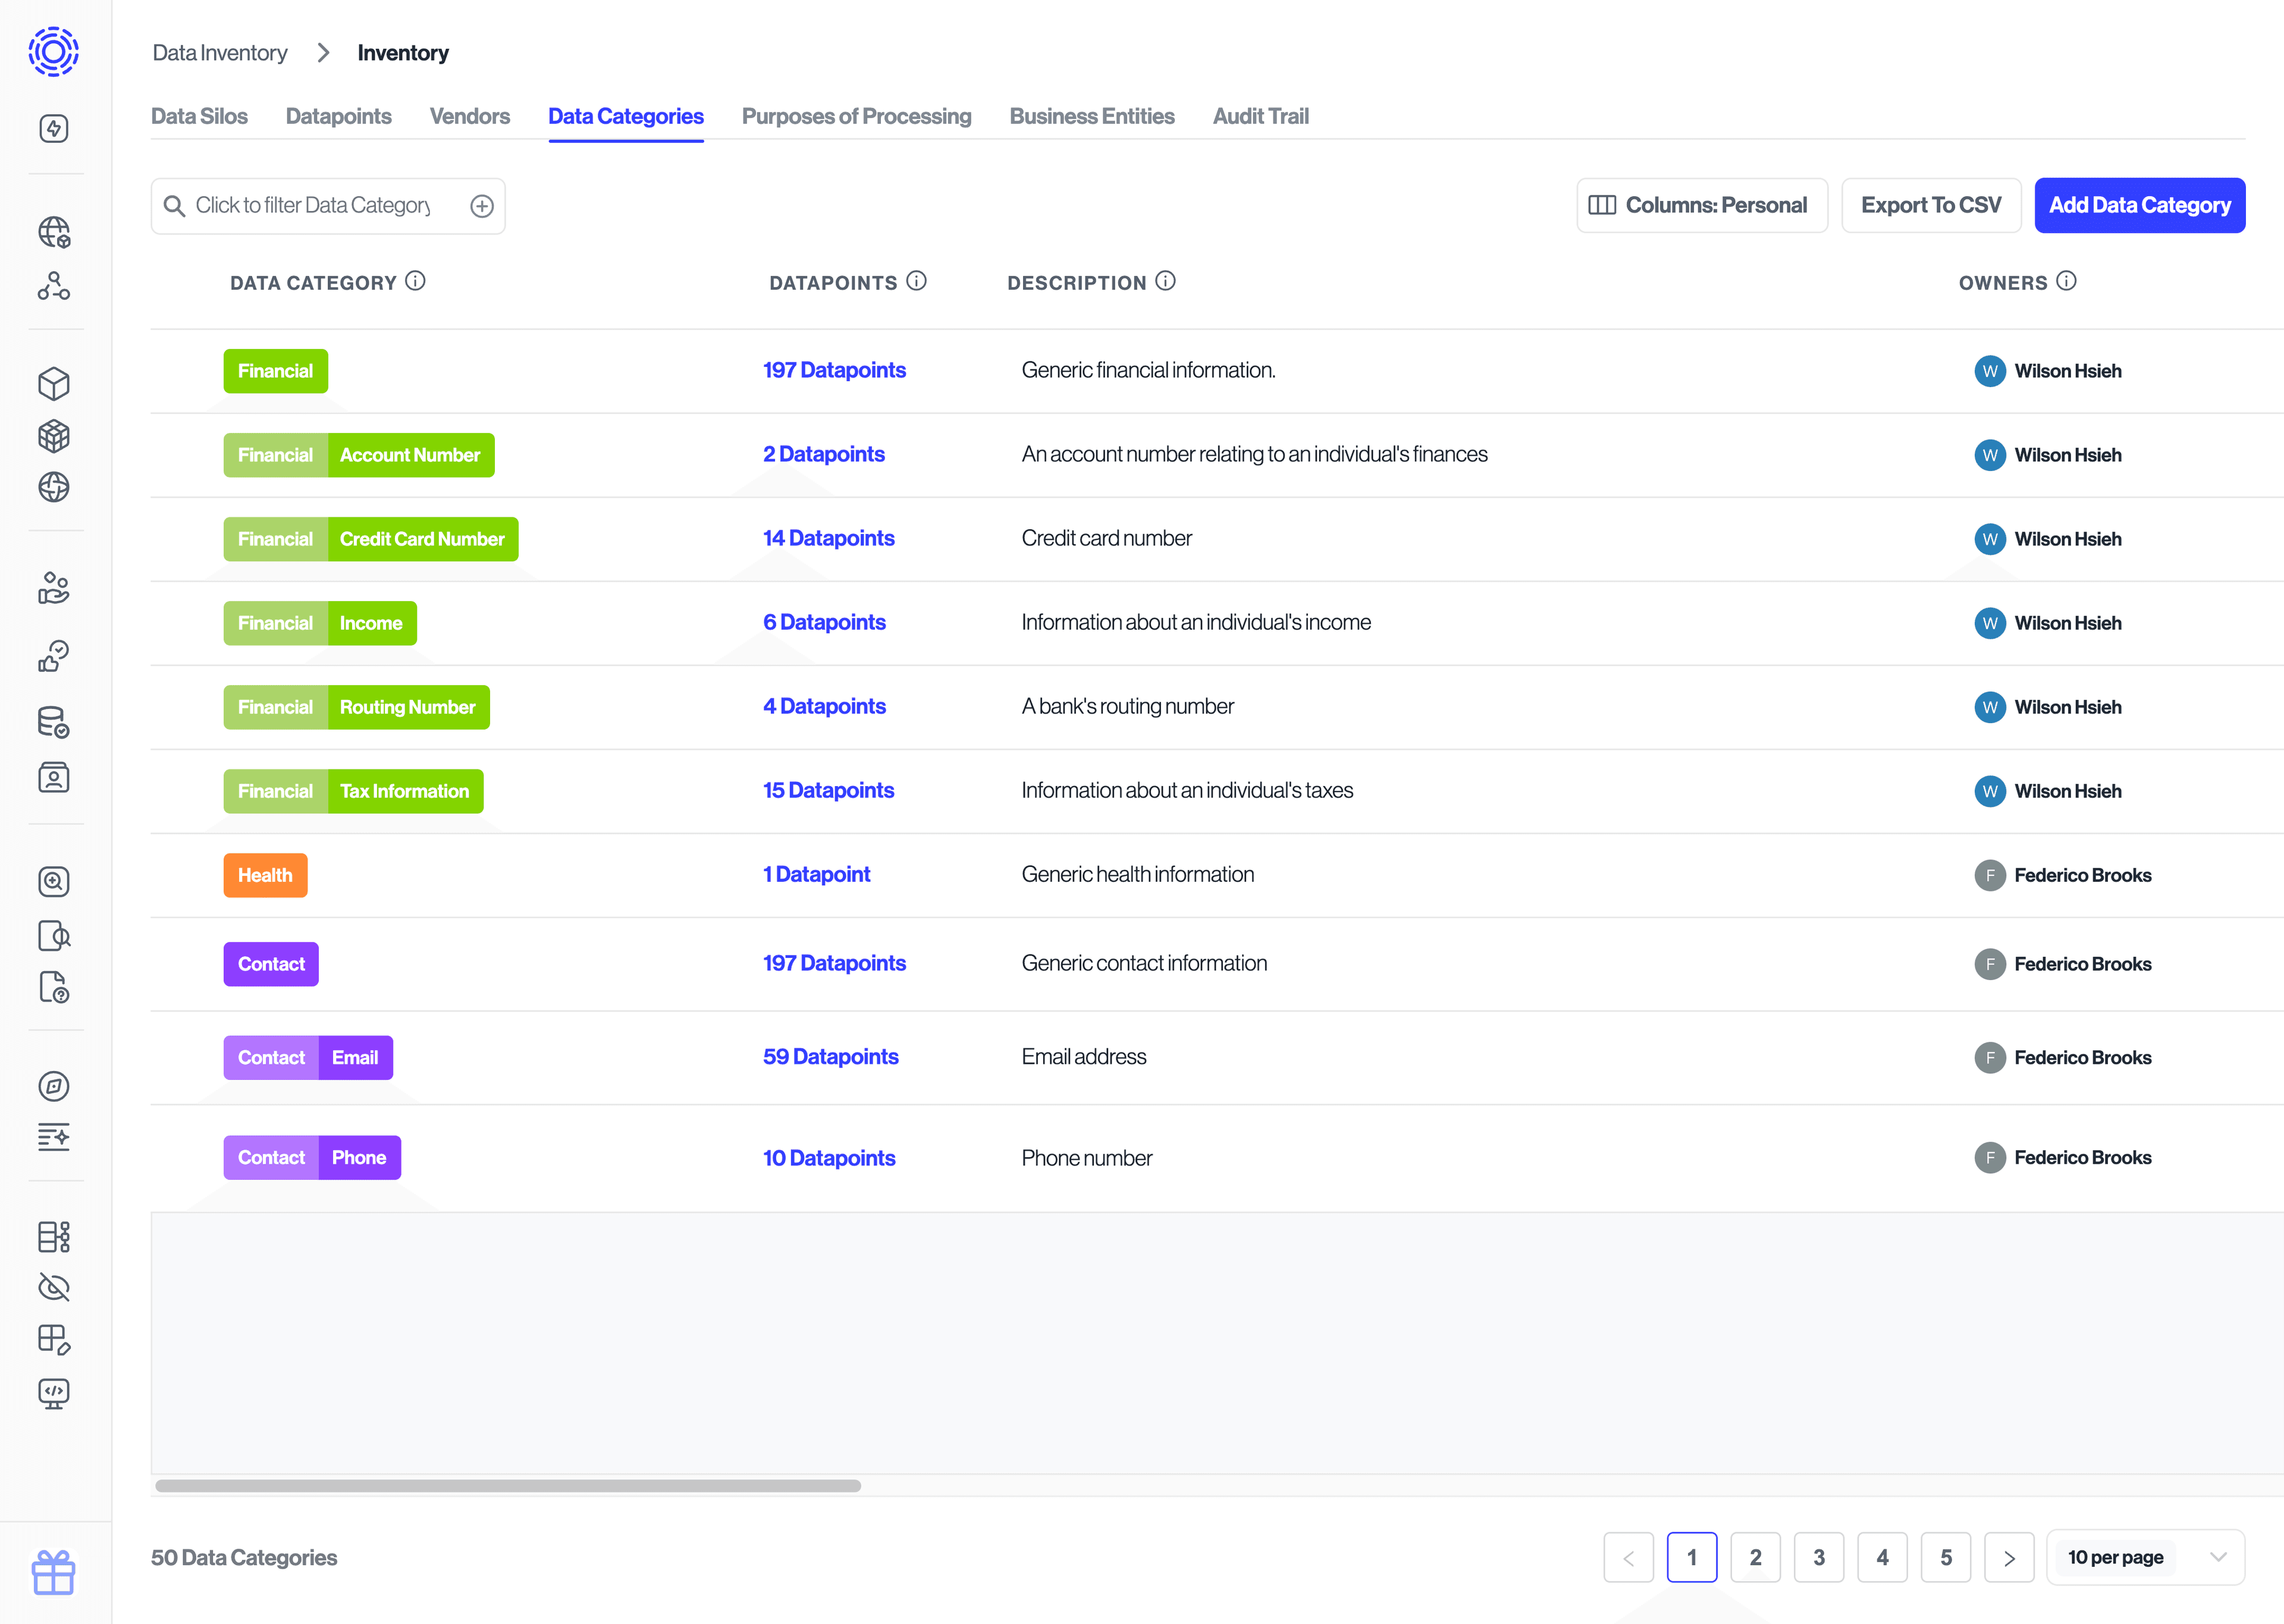
Task: Click the compass icon in the sidebar
Action: click(55, 1086)
